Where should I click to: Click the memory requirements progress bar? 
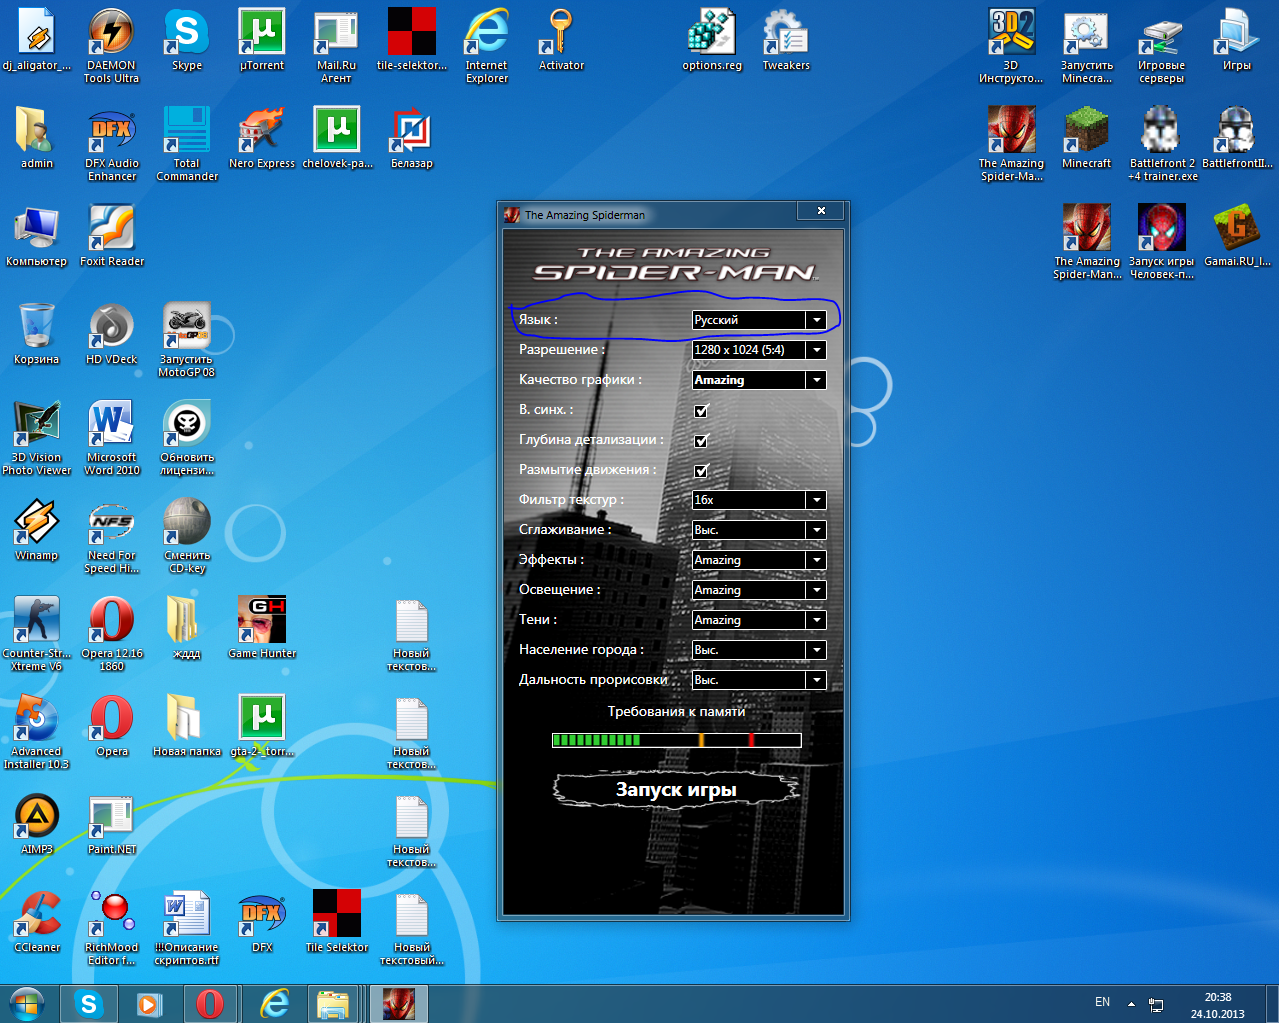point(676,740)
